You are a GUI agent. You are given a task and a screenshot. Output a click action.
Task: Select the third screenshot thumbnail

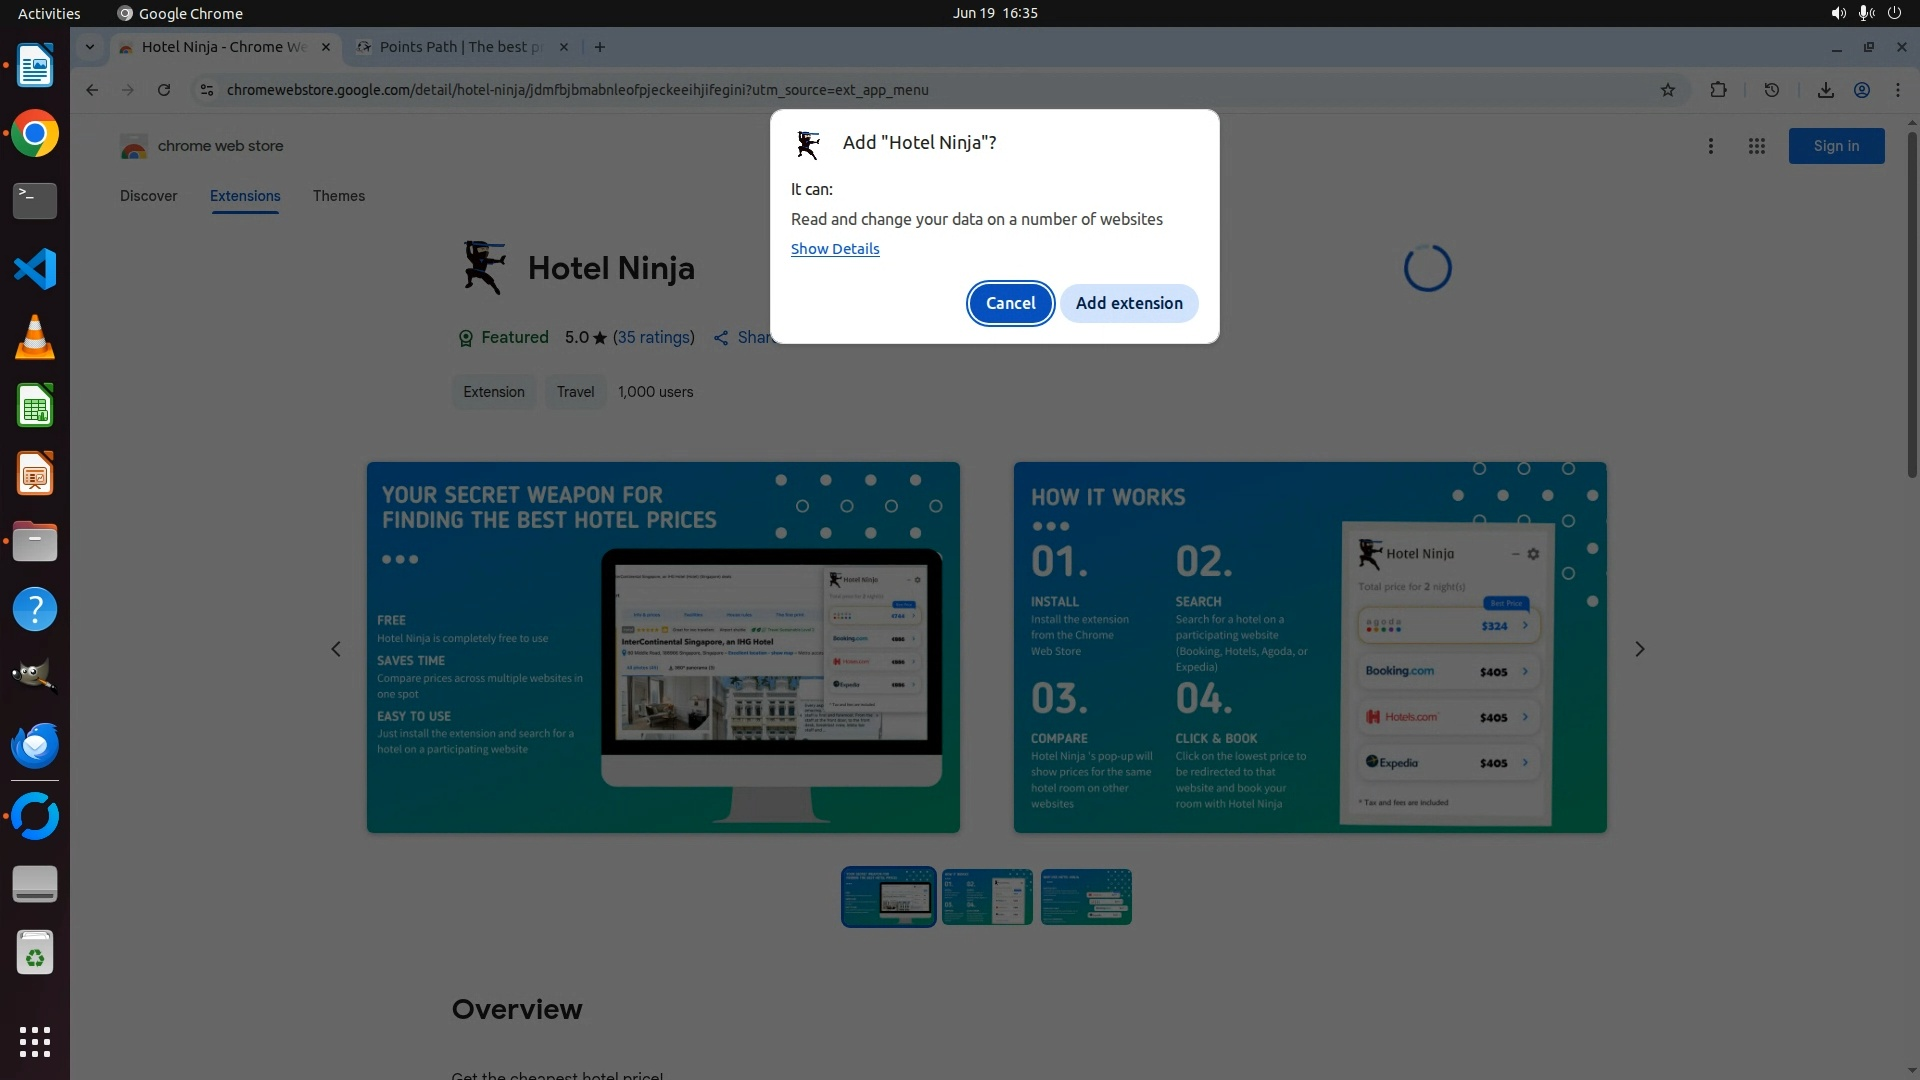pyautogui.click(x=1085, y=897)
